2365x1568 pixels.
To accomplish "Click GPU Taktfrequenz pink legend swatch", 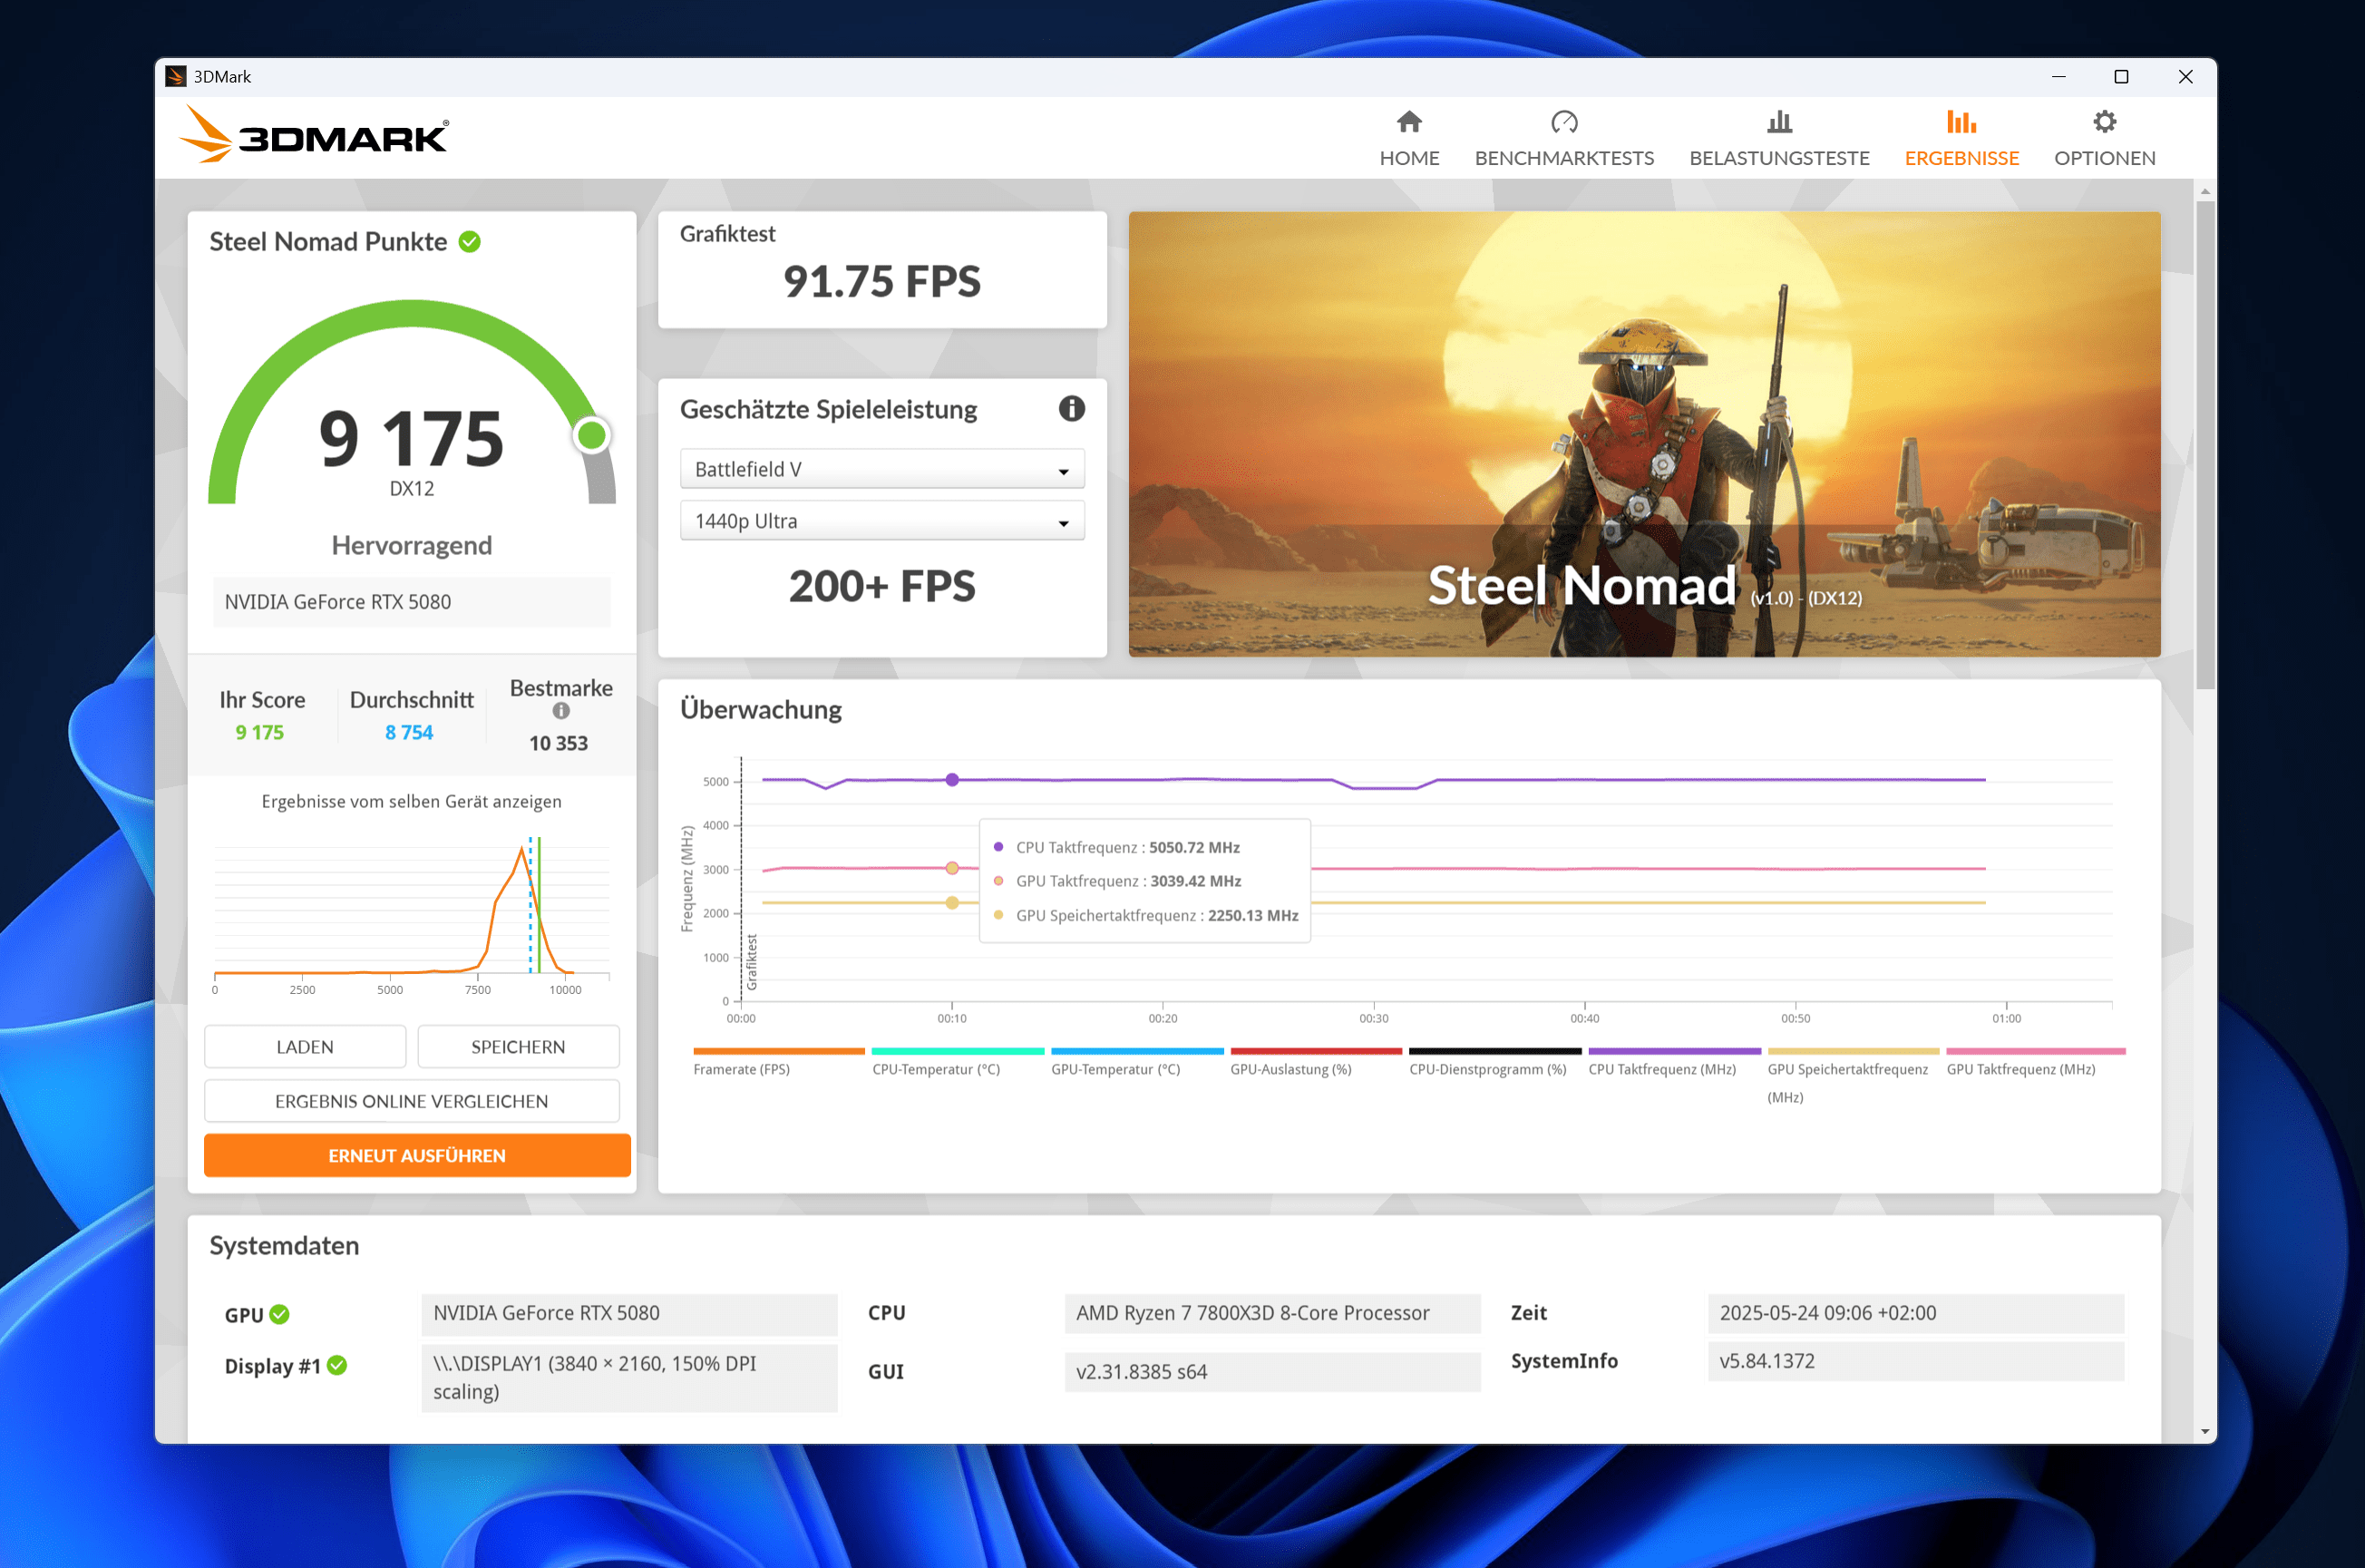I will click(2035, 1051).
